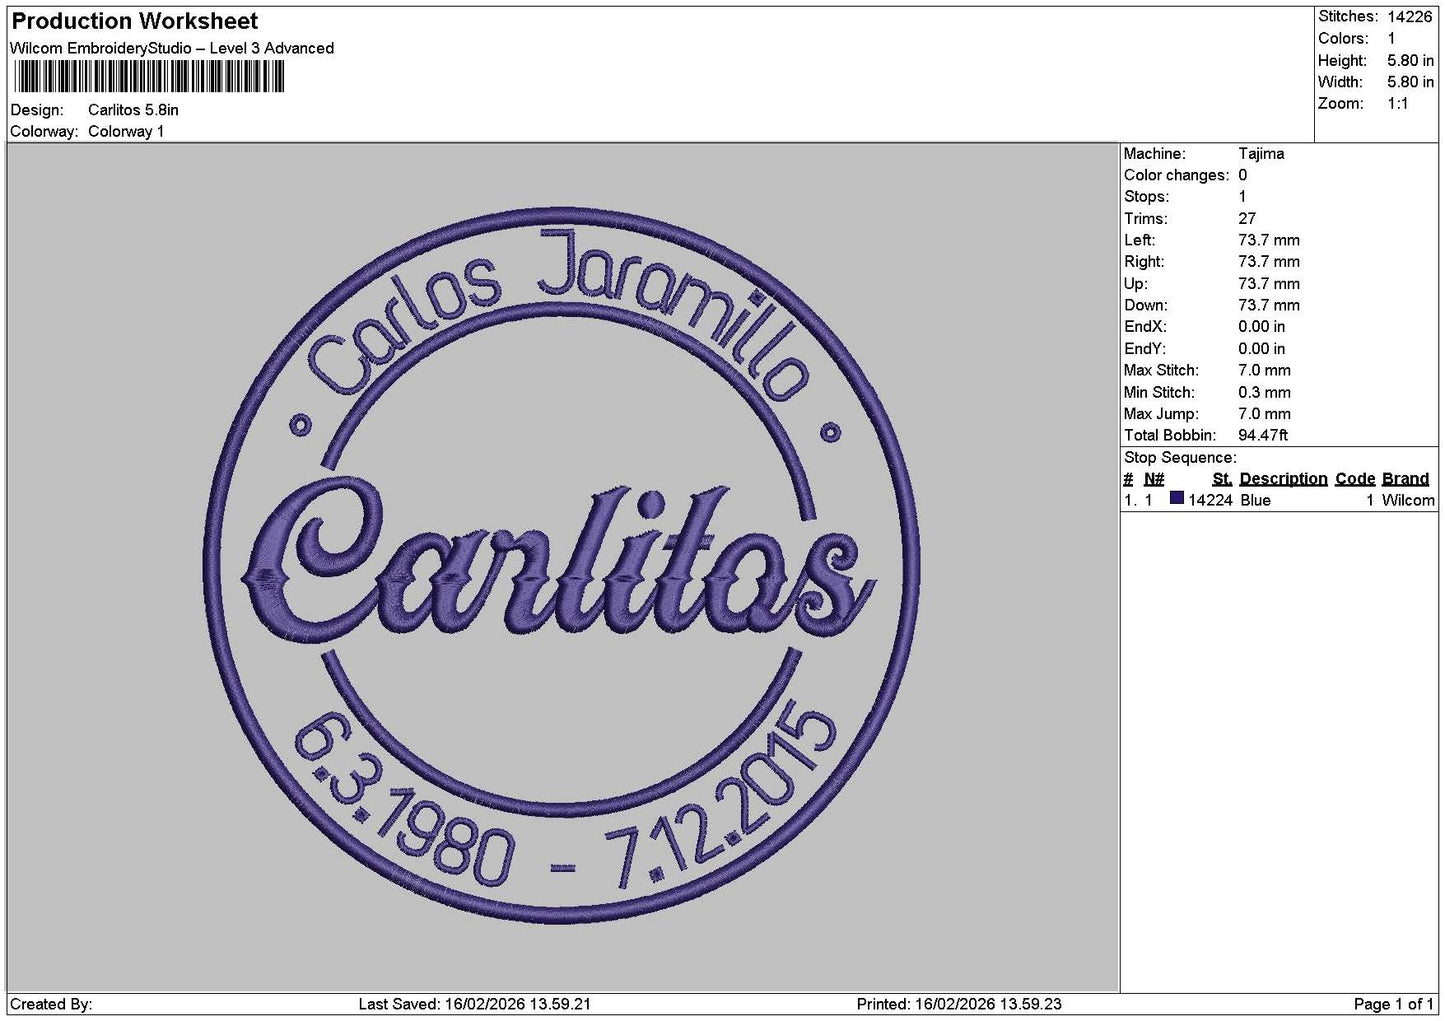Image resolution: width=1445 pixels, height=1021 pixels.
Task: Click the Width value 5.80 in
Action: coord(1410,82)
